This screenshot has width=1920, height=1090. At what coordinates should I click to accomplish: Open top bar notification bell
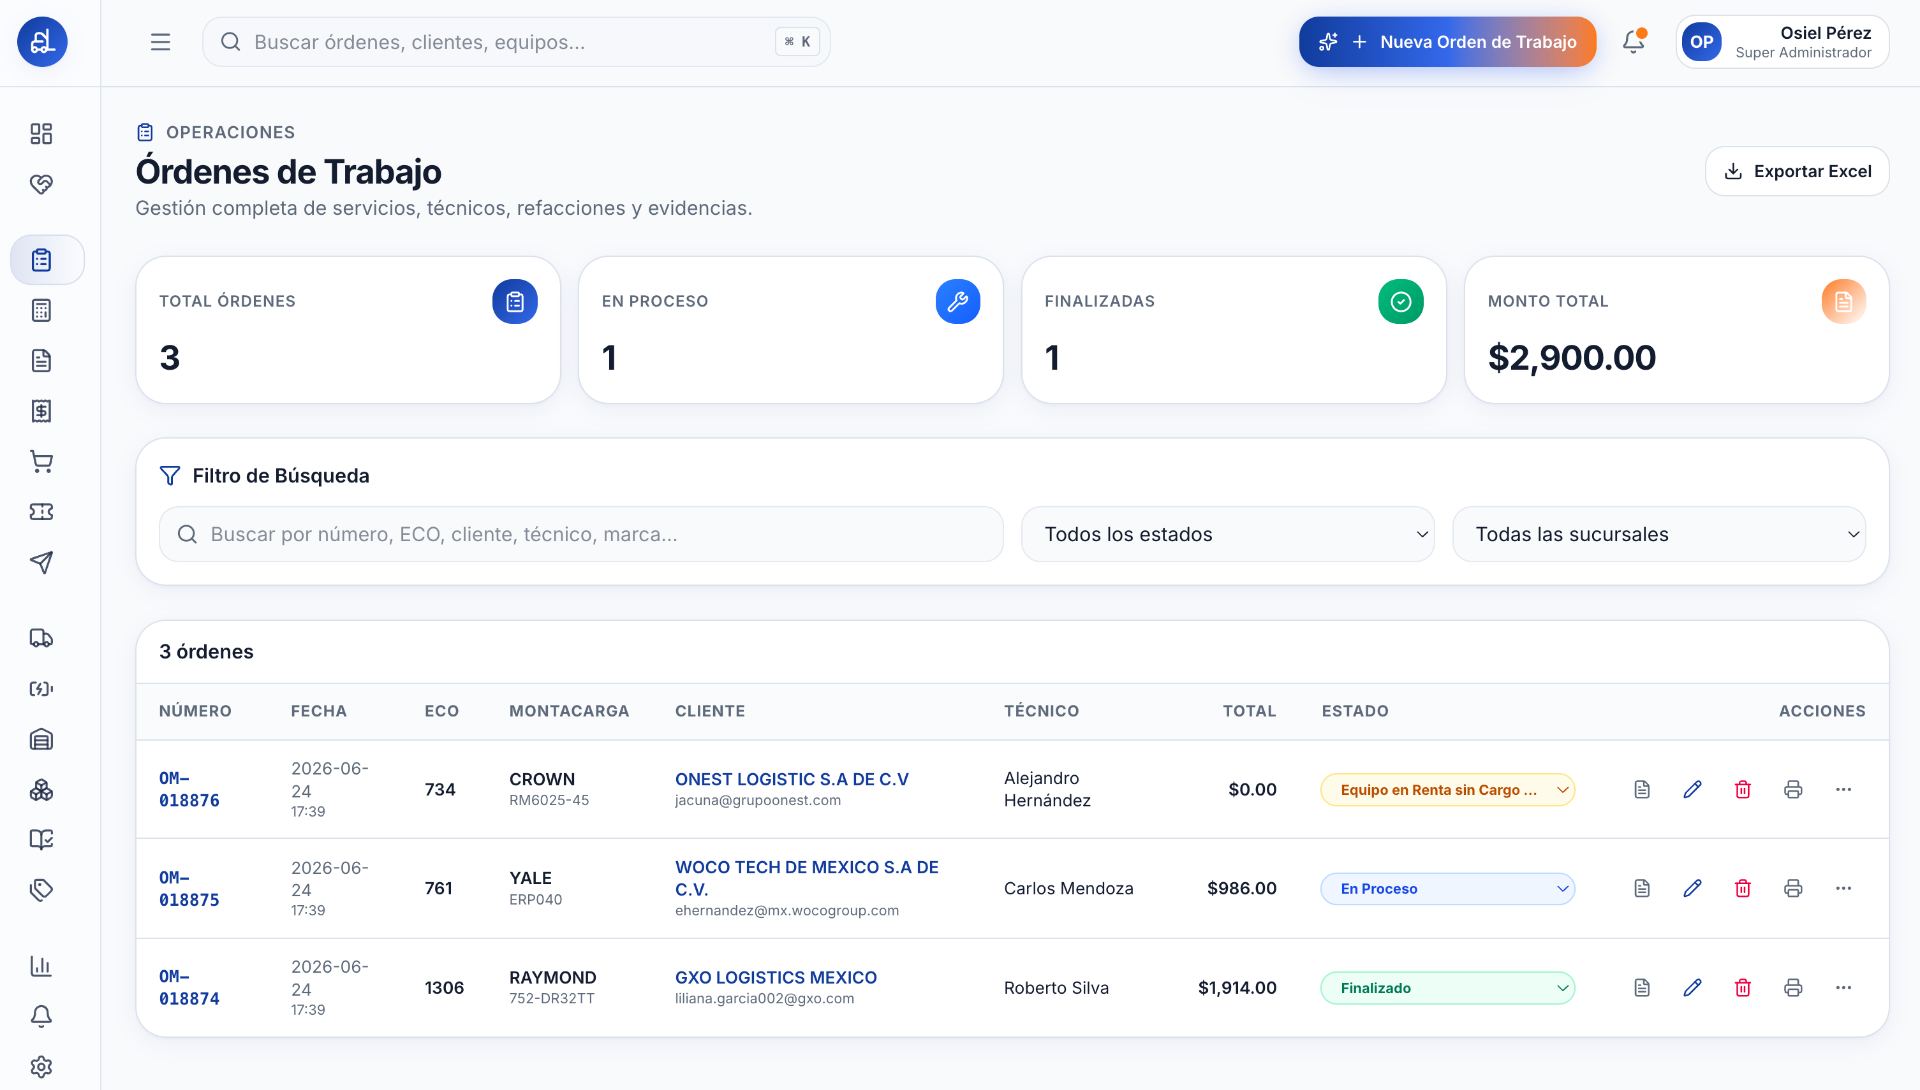pos(1633,42)
